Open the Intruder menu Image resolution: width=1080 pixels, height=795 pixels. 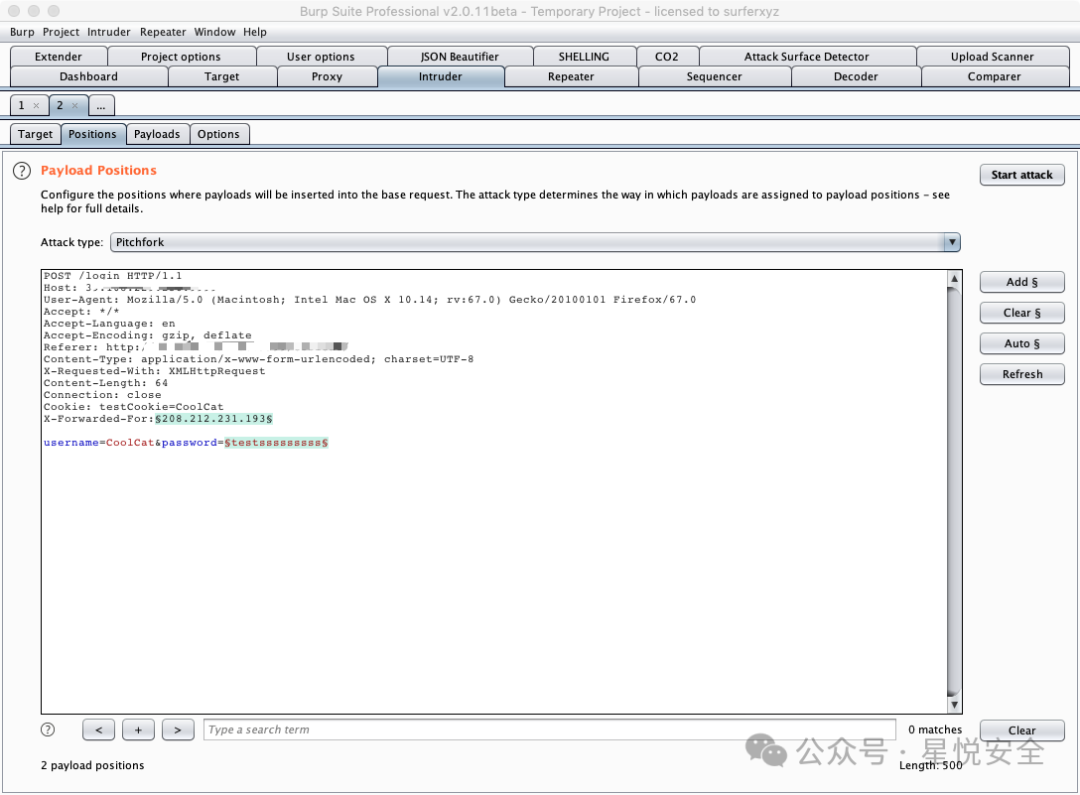tap(109, 32)
